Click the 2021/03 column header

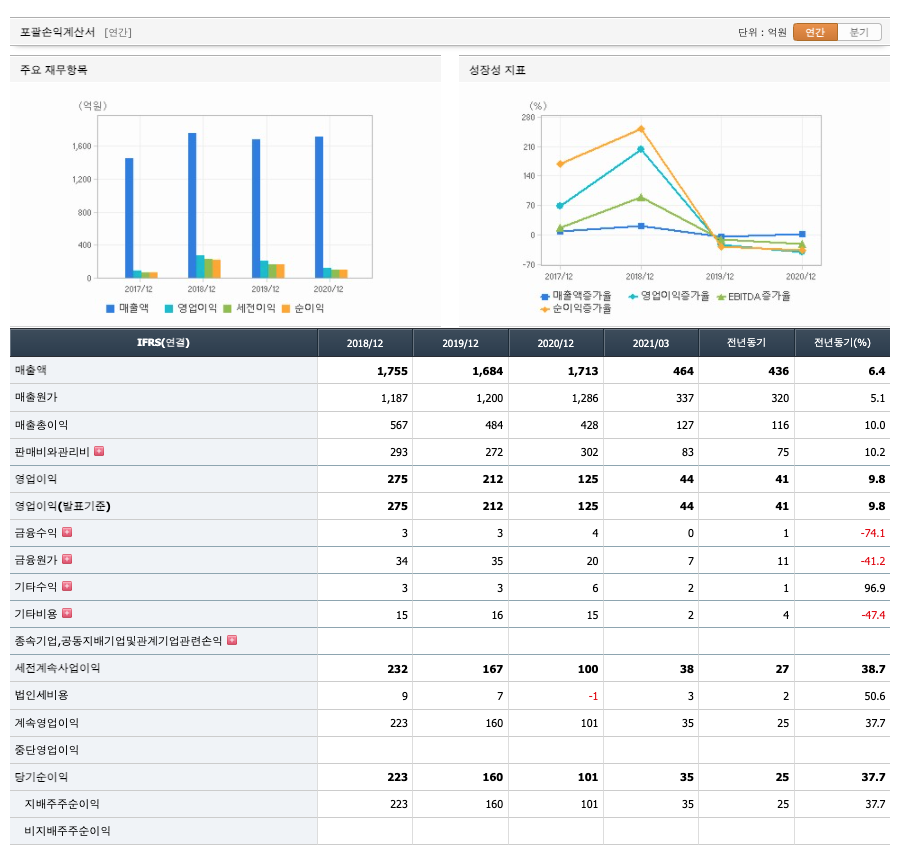pos(651,343)
